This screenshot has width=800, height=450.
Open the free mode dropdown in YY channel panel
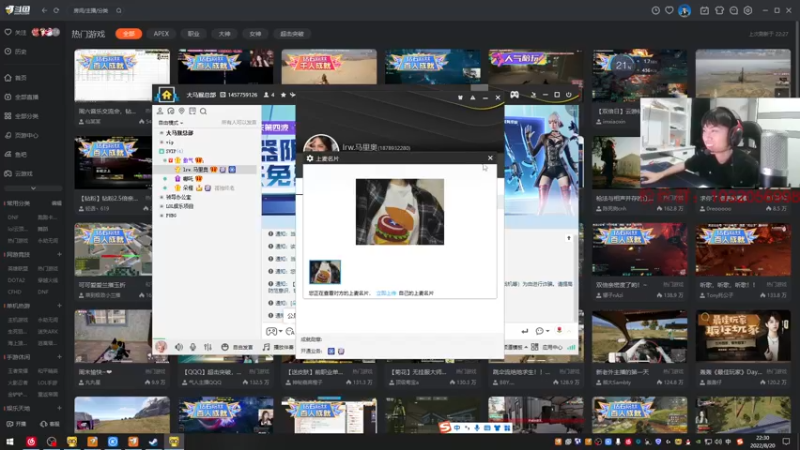pyautogui.click(x=170, y=123)
